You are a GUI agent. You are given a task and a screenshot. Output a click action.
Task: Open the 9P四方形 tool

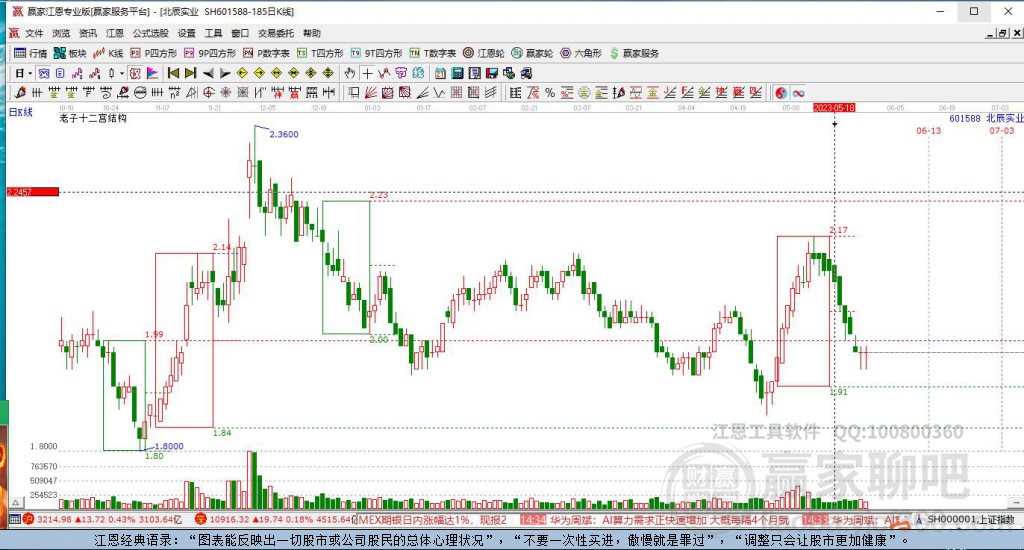pyautogui.click(x=210, y=53)
